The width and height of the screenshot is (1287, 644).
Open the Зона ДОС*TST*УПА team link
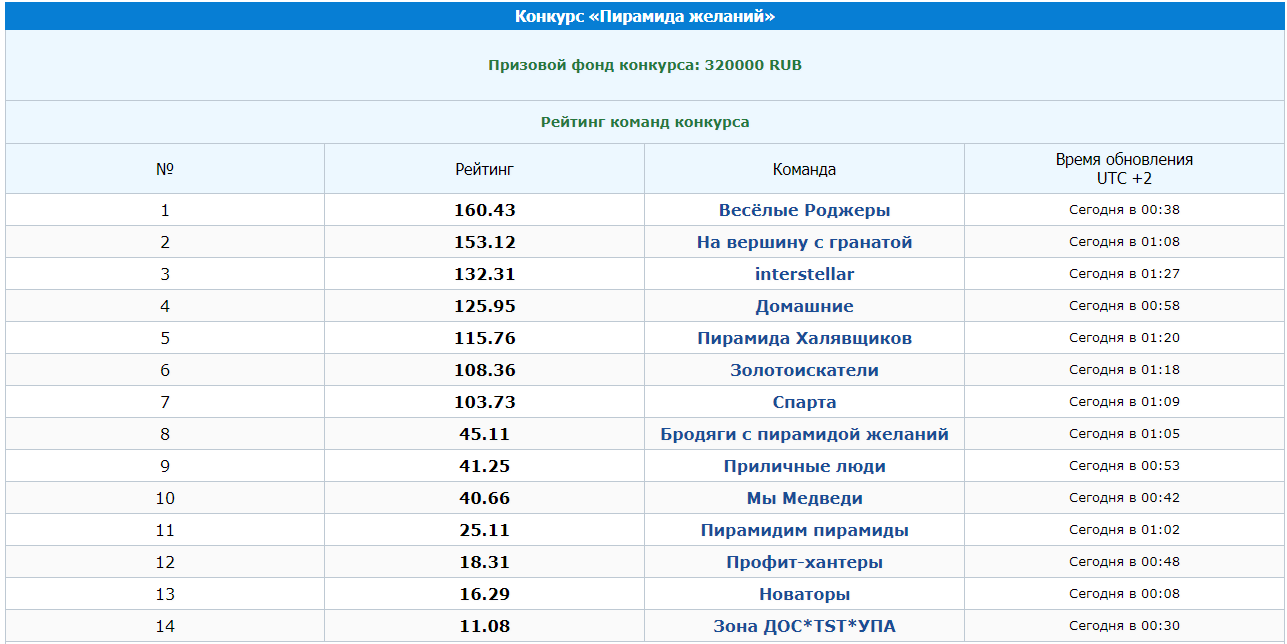click(x=804, y=626)
